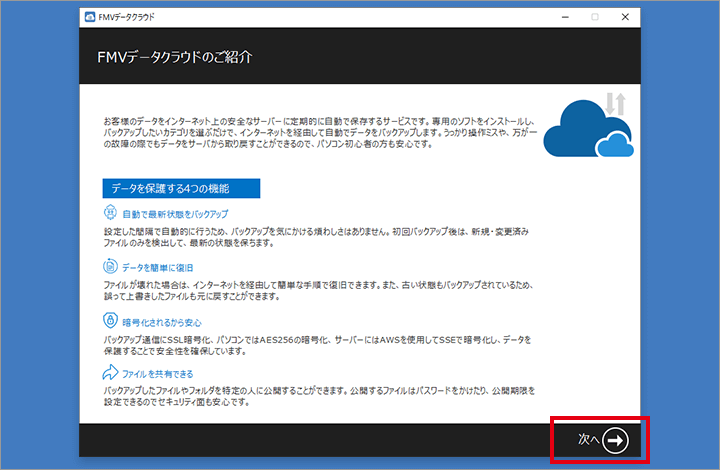This screenshot has width=720, height=470.
Task: Select the データを簡単に復旧 heading
Action: click(157, 268)
